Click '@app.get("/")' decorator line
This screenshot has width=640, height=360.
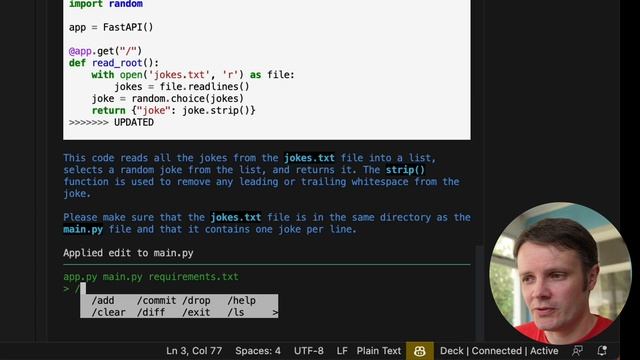pos(105,51)
